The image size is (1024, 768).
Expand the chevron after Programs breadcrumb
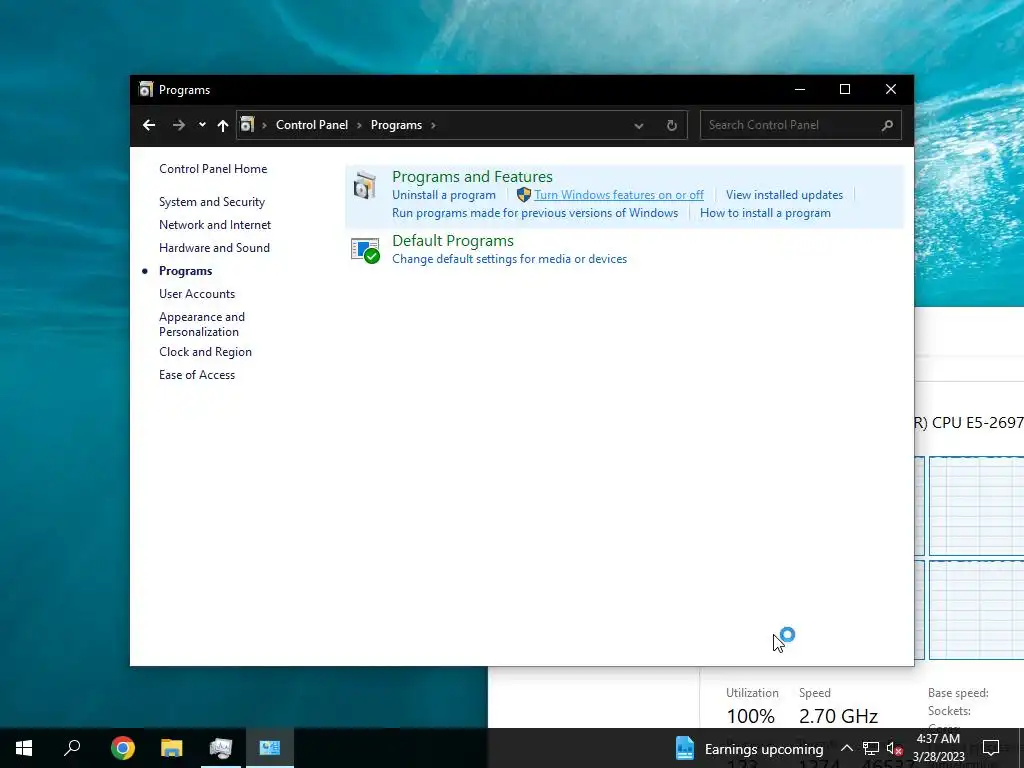(x=433, y=125)
